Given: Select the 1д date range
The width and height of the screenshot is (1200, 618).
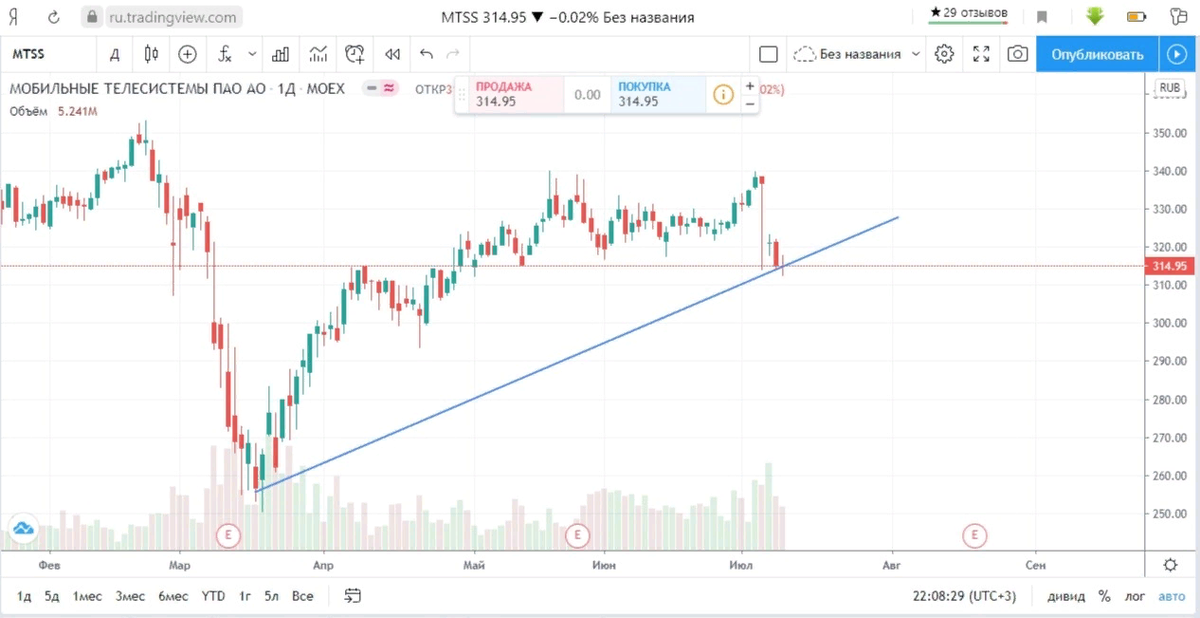Looking at the screenshot, I should click(x=24, y=596).
